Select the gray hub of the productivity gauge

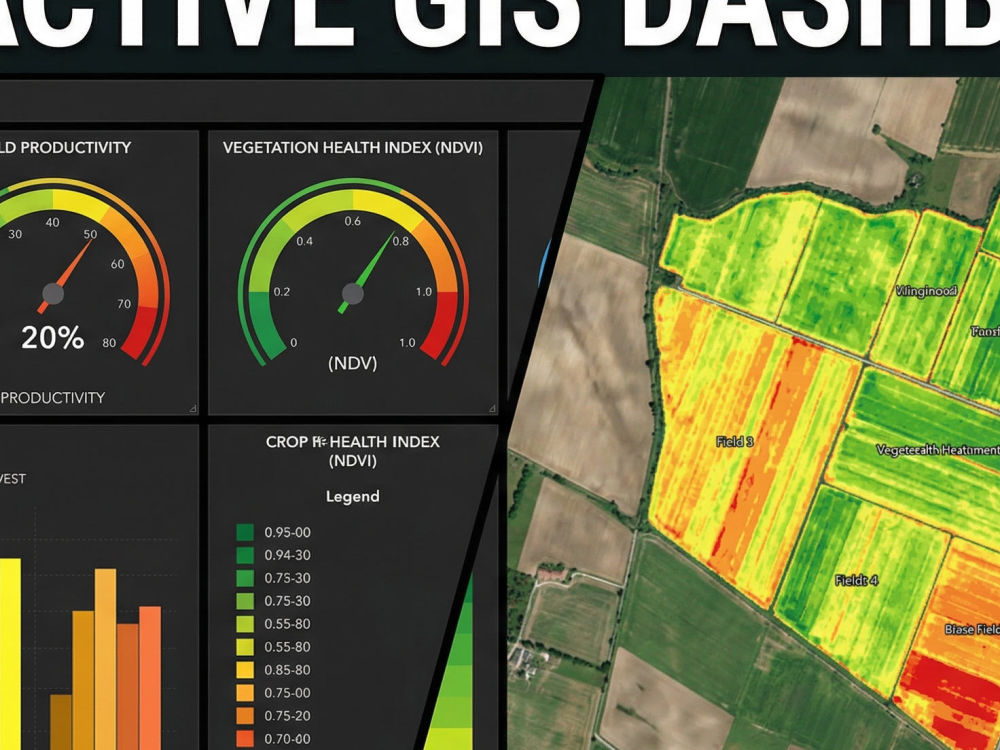(x=53, y=294)
